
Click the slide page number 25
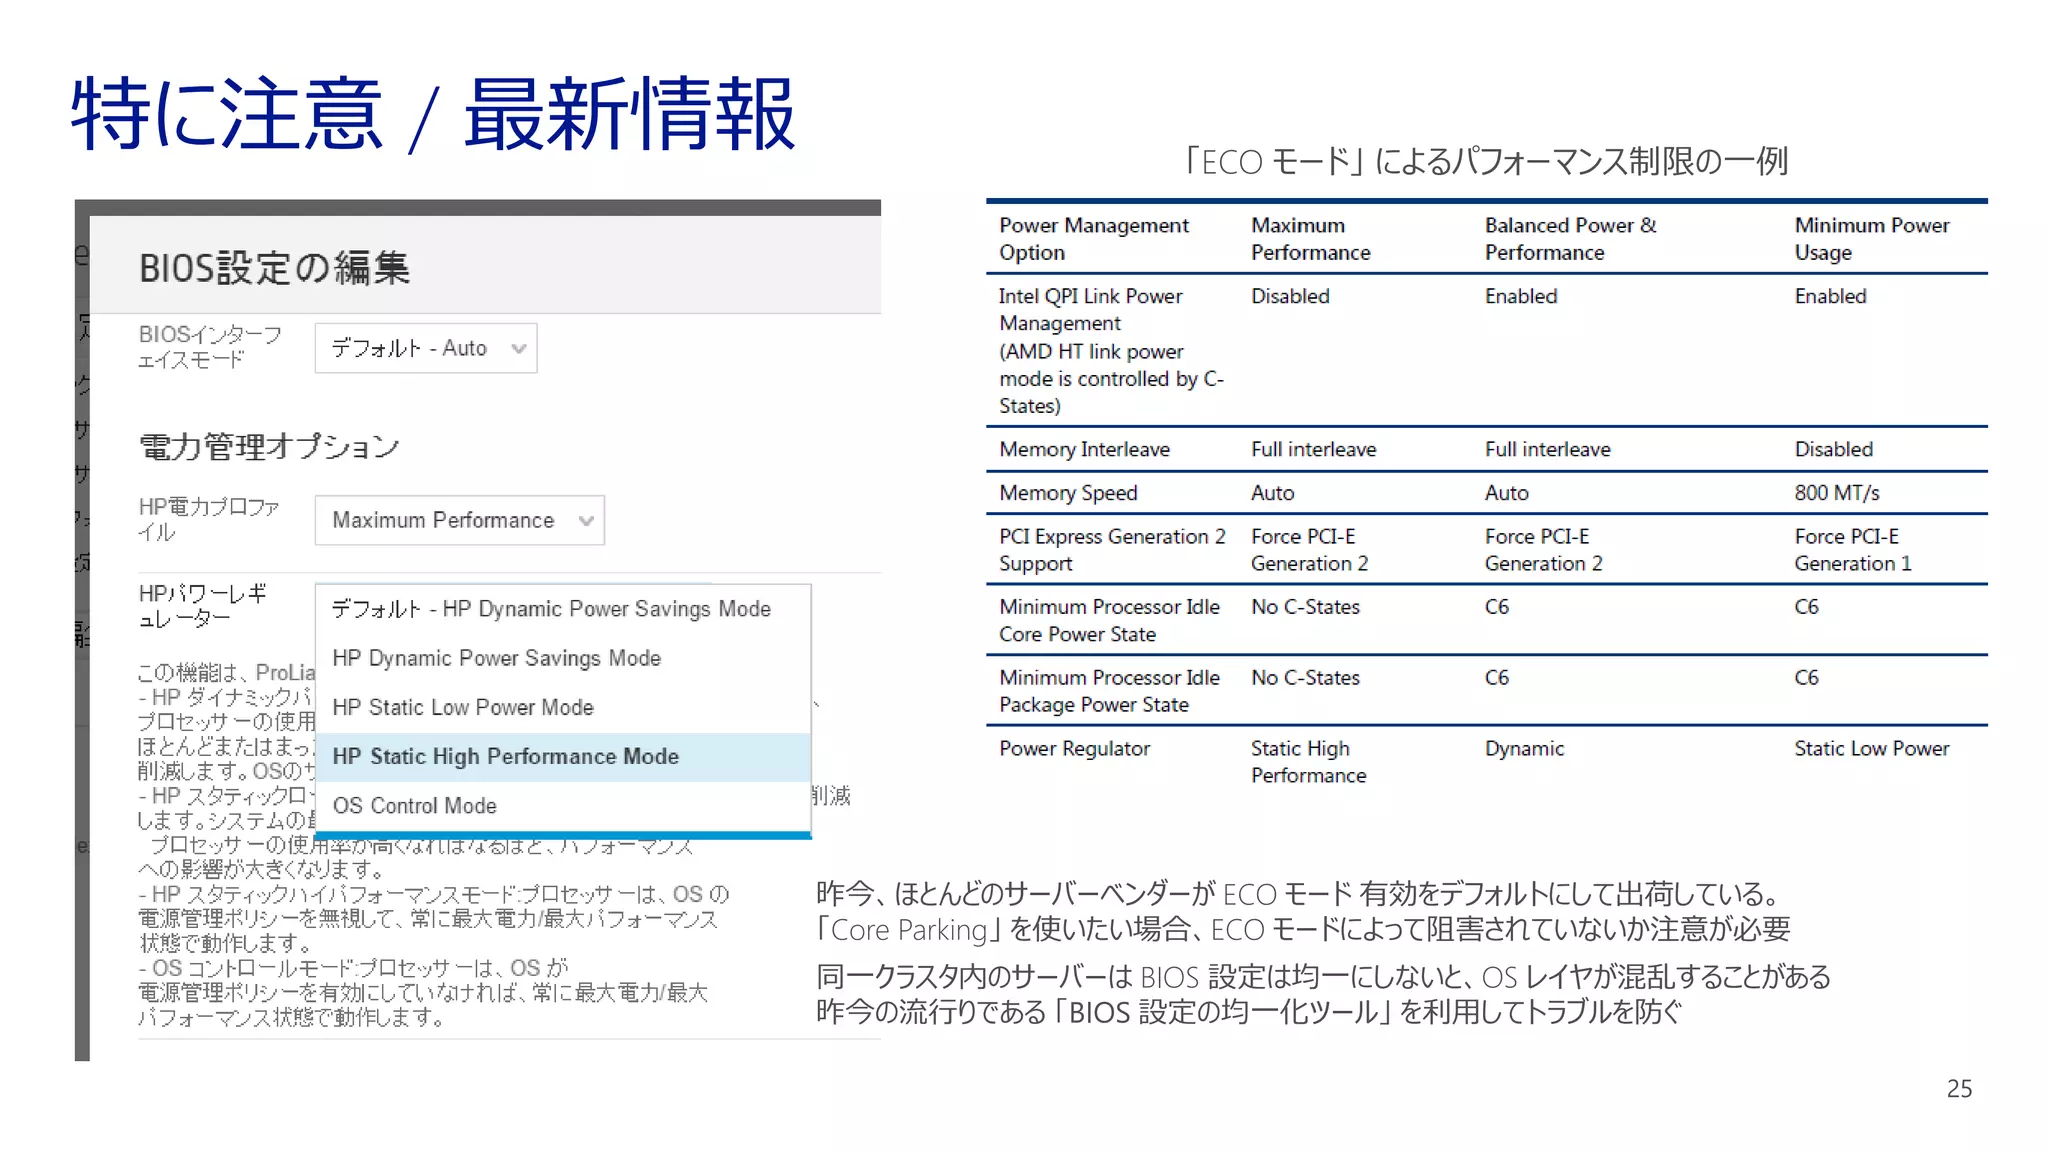(1959, 1088)
